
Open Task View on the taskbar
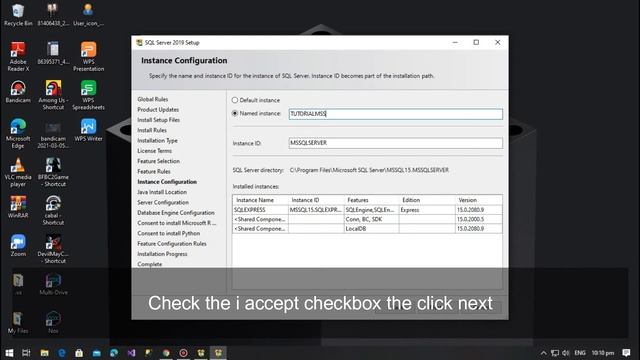[x=26, y=353]
